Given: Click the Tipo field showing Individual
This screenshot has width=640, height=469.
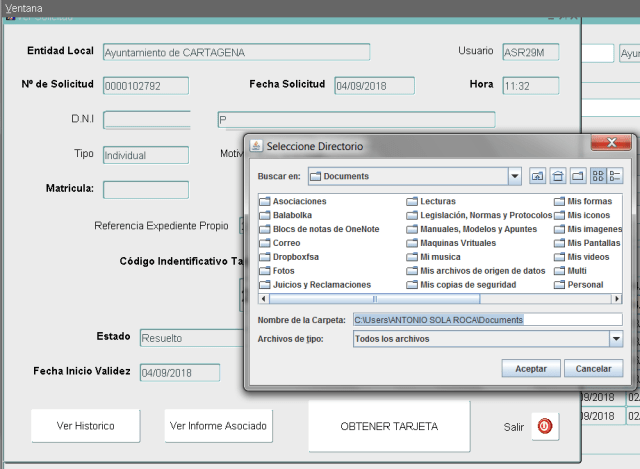Looking at the screenshot, I should click(146, 155).
